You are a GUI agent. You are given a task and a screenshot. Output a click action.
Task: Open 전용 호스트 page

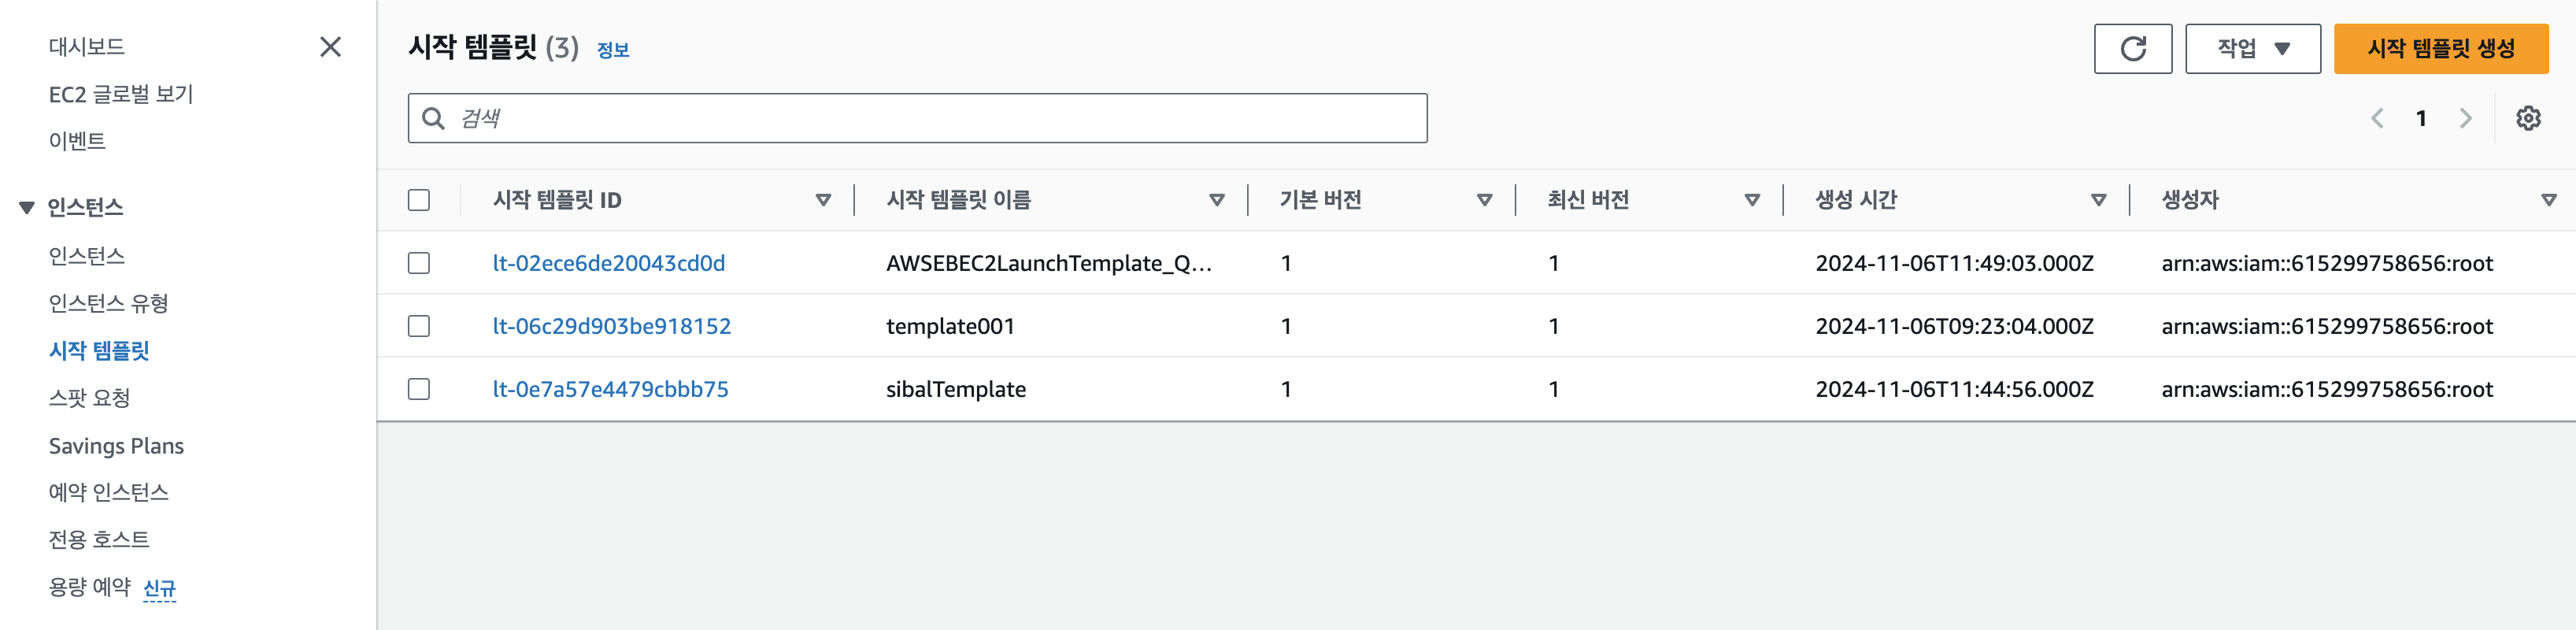click(99, 540)
